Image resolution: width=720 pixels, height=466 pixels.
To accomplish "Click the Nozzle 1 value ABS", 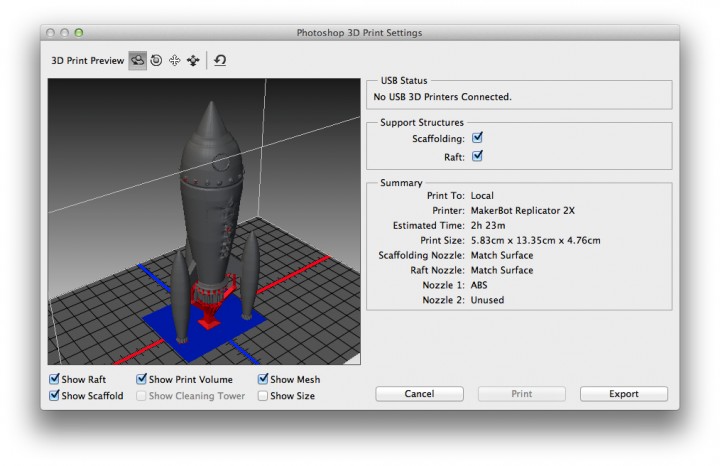I will [x=479, y=285].
